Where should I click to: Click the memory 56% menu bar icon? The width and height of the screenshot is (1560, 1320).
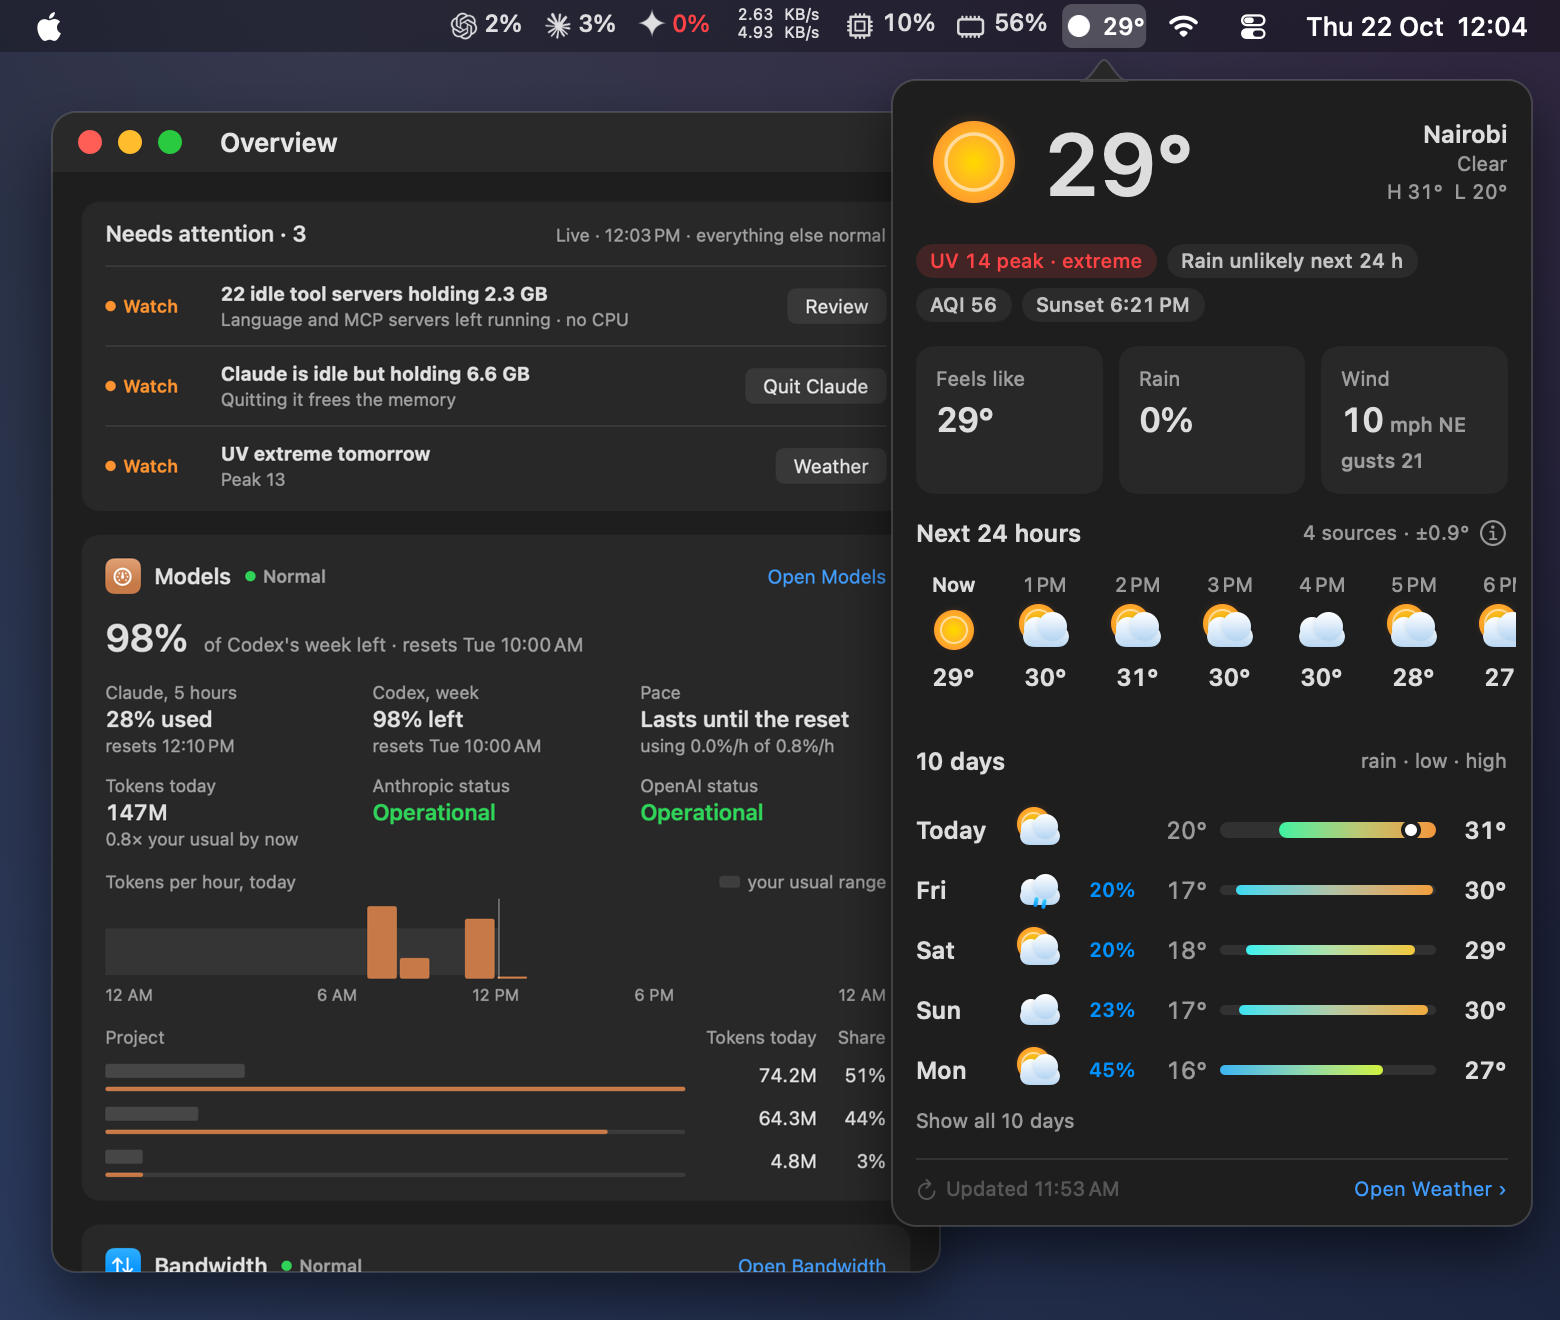pos(1001,25)
